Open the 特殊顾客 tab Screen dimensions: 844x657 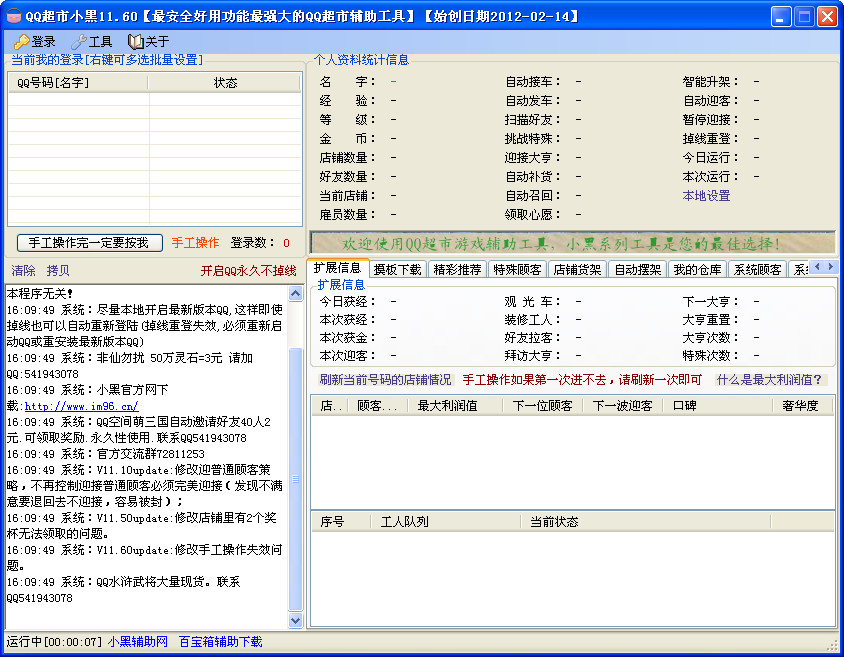(x=517, y=269)
